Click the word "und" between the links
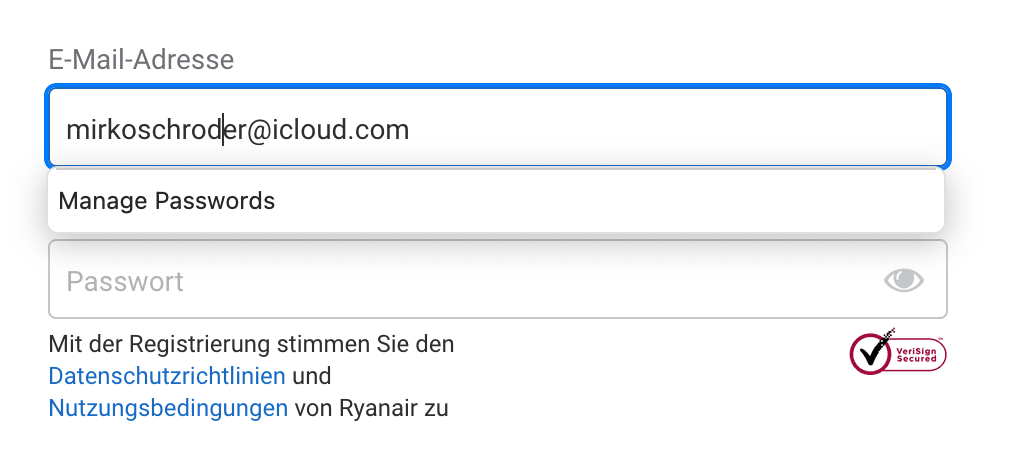The height and width of the screenshot is (454, 1016). (311, 377)
